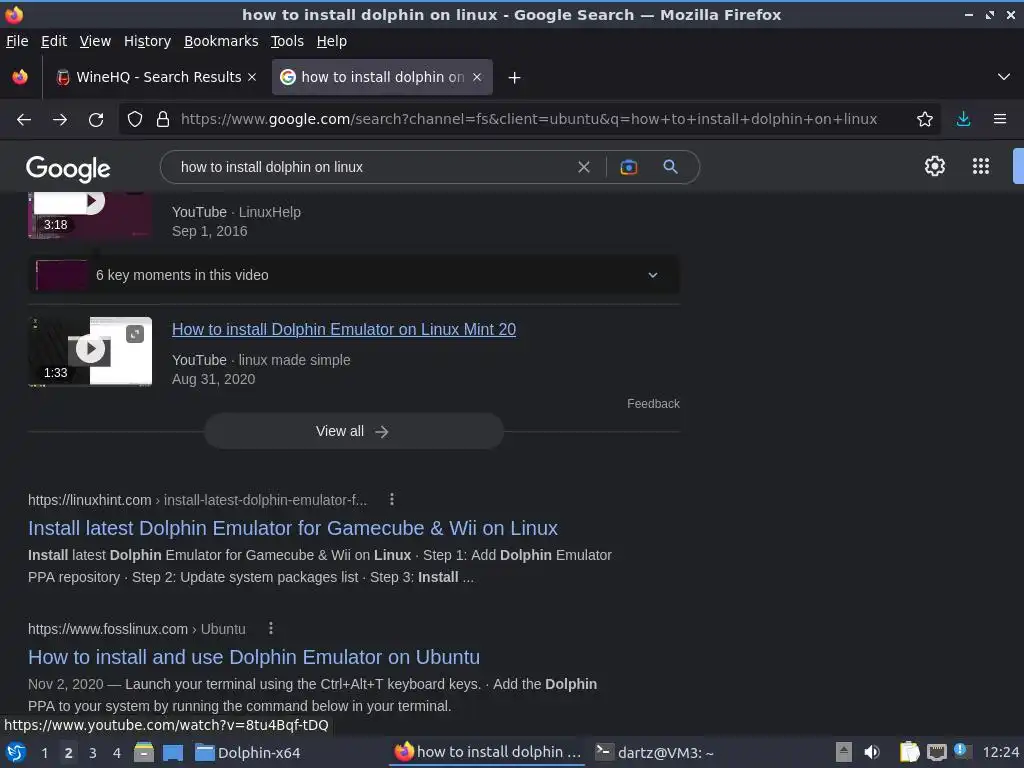Bookmark this page with the star
1024x768 pixels.
925,120
